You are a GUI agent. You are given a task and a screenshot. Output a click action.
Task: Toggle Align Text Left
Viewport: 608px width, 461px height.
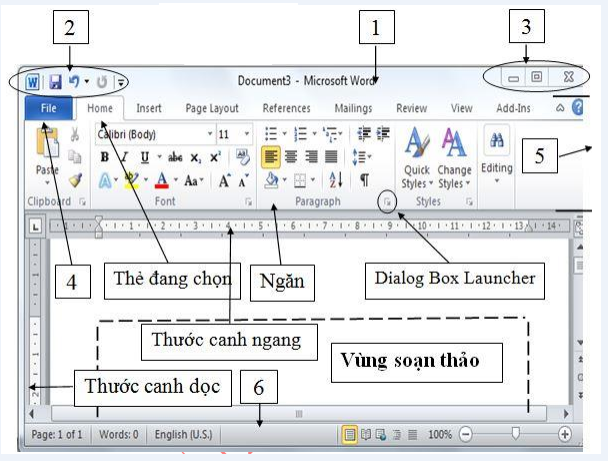point(271,157)
